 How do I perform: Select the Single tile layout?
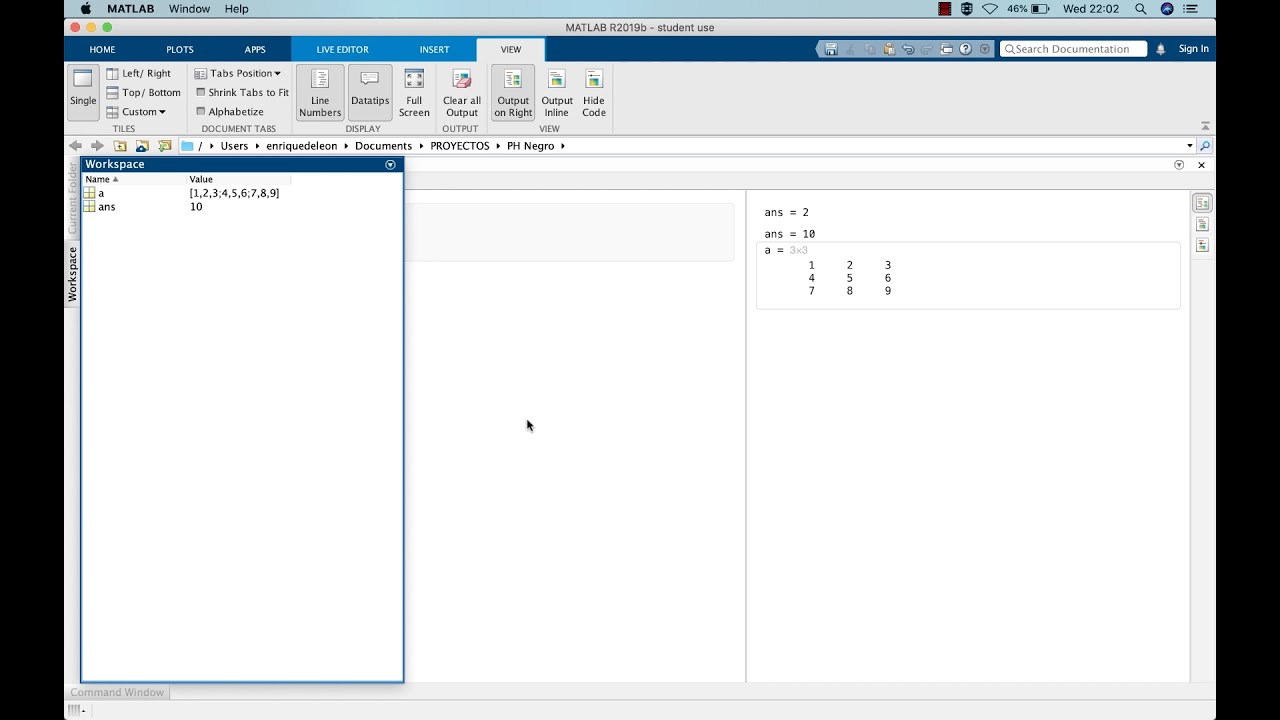83,91
